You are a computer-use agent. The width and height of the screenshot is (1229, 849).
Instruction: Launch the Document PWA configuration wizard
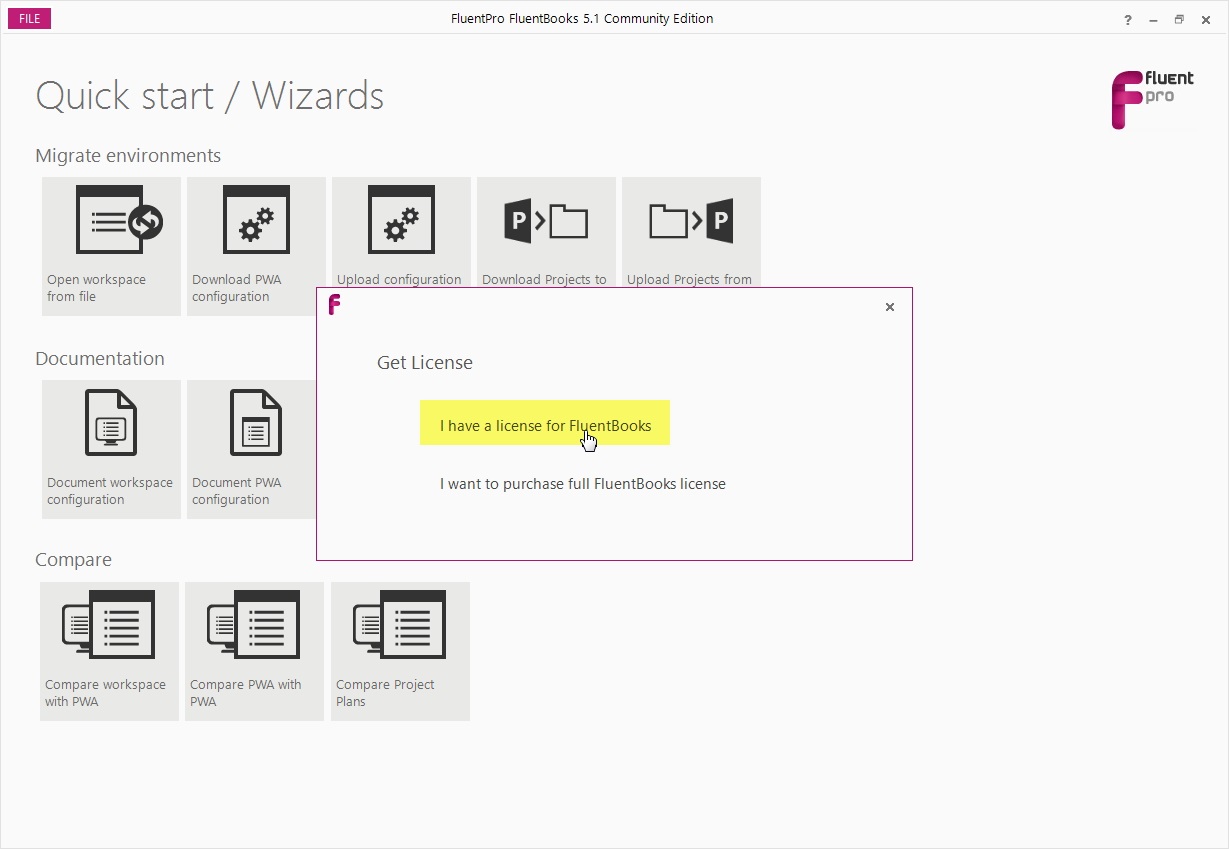[251, 449]
